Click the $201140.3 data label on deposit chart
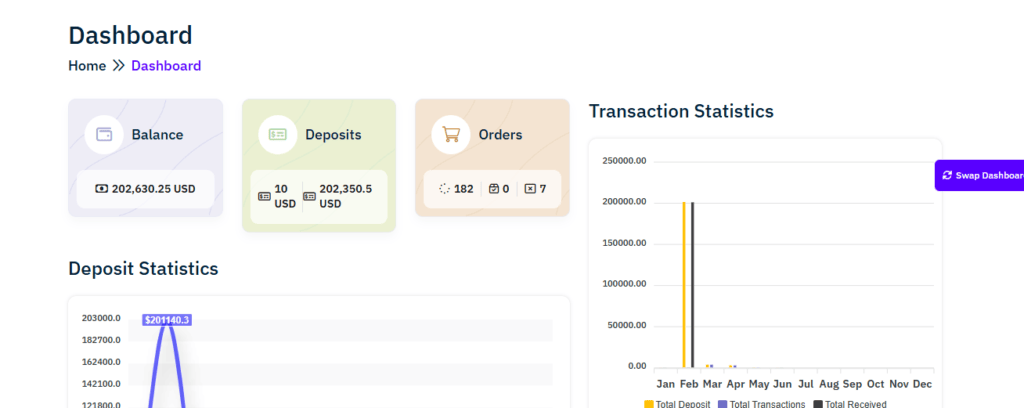This screenshot has height=408, width=1024. tap(166, 320)
